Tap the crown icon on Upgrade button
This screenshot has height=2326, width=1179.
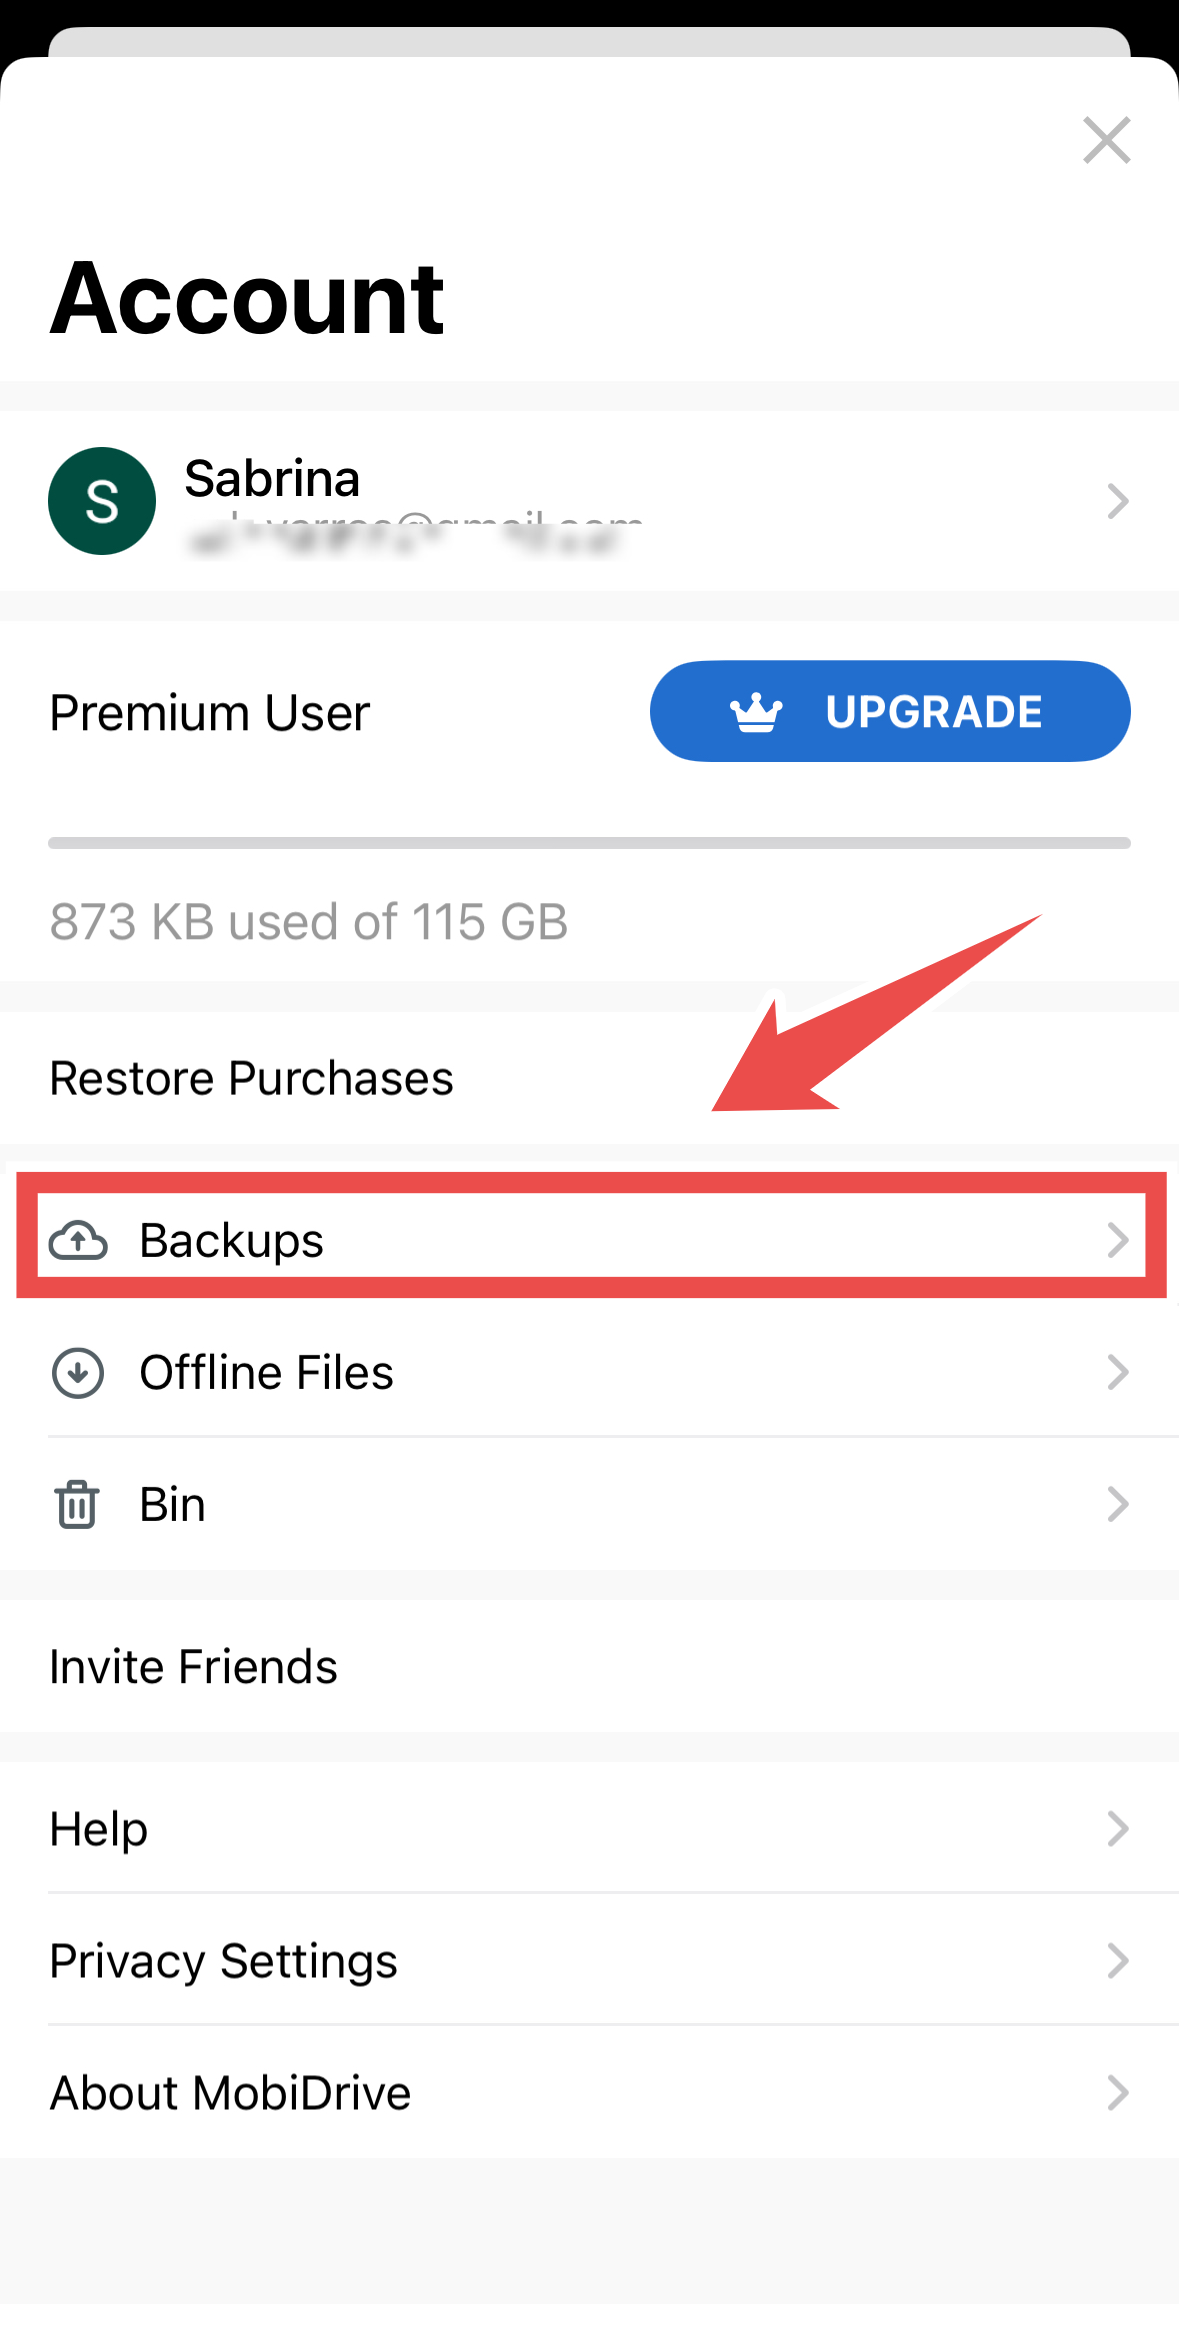tap(756, 712)
